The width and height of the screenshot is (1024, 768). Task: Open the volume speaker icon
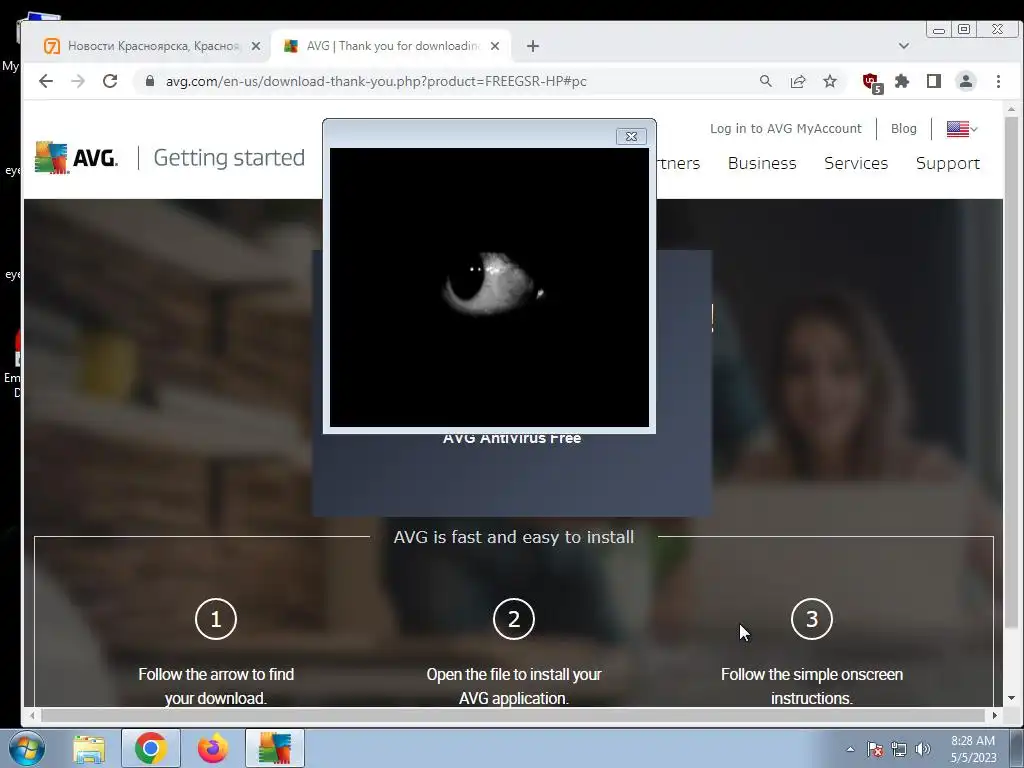923,749
